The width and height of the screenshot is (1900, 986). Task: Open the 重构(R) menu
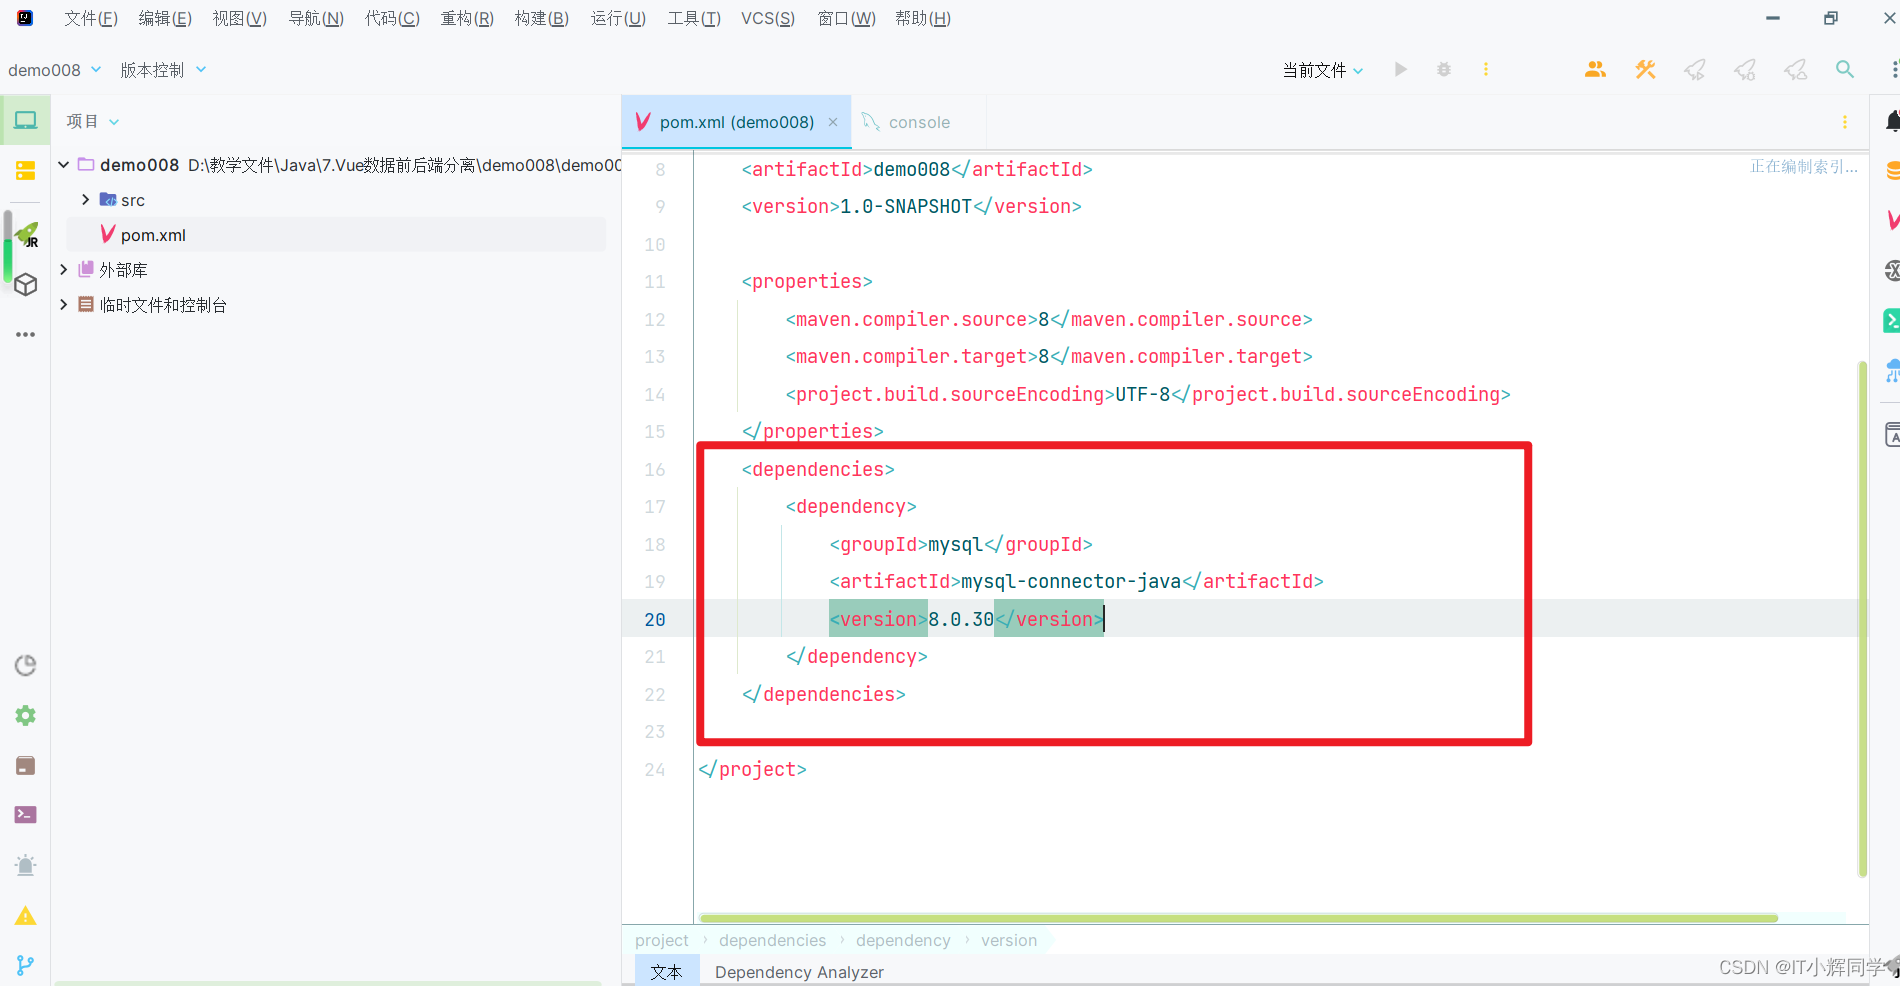click(x=467, y=19)
